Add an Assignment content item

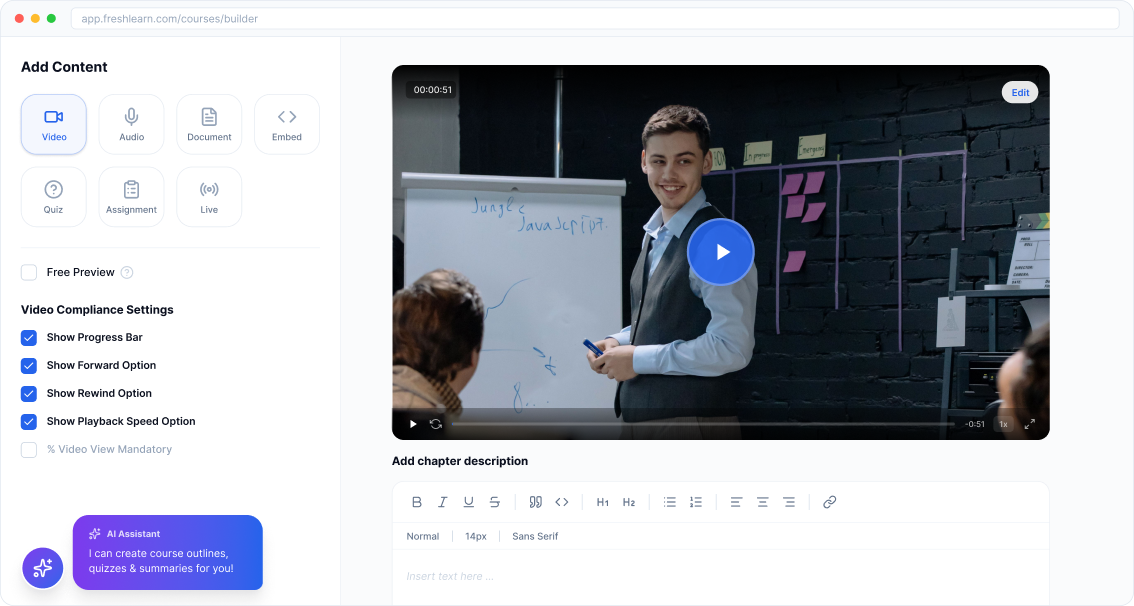coord(132,197)
